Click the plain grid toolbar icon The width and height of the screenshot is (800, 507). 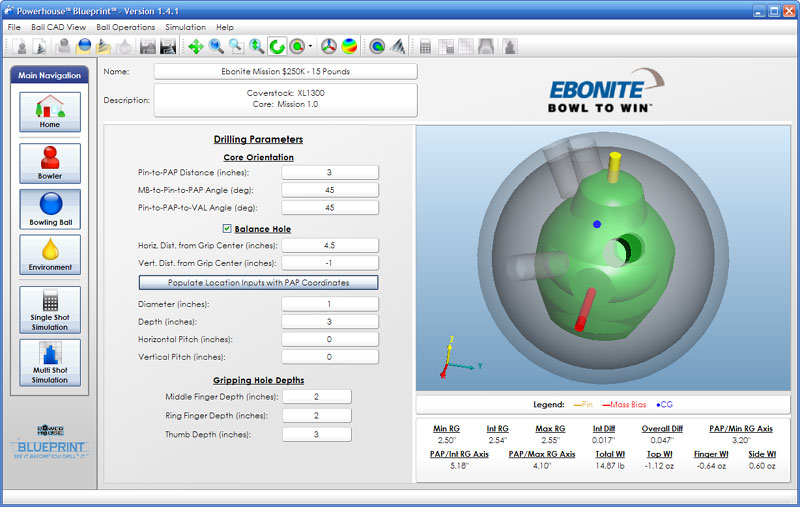[x=466, y=46]
